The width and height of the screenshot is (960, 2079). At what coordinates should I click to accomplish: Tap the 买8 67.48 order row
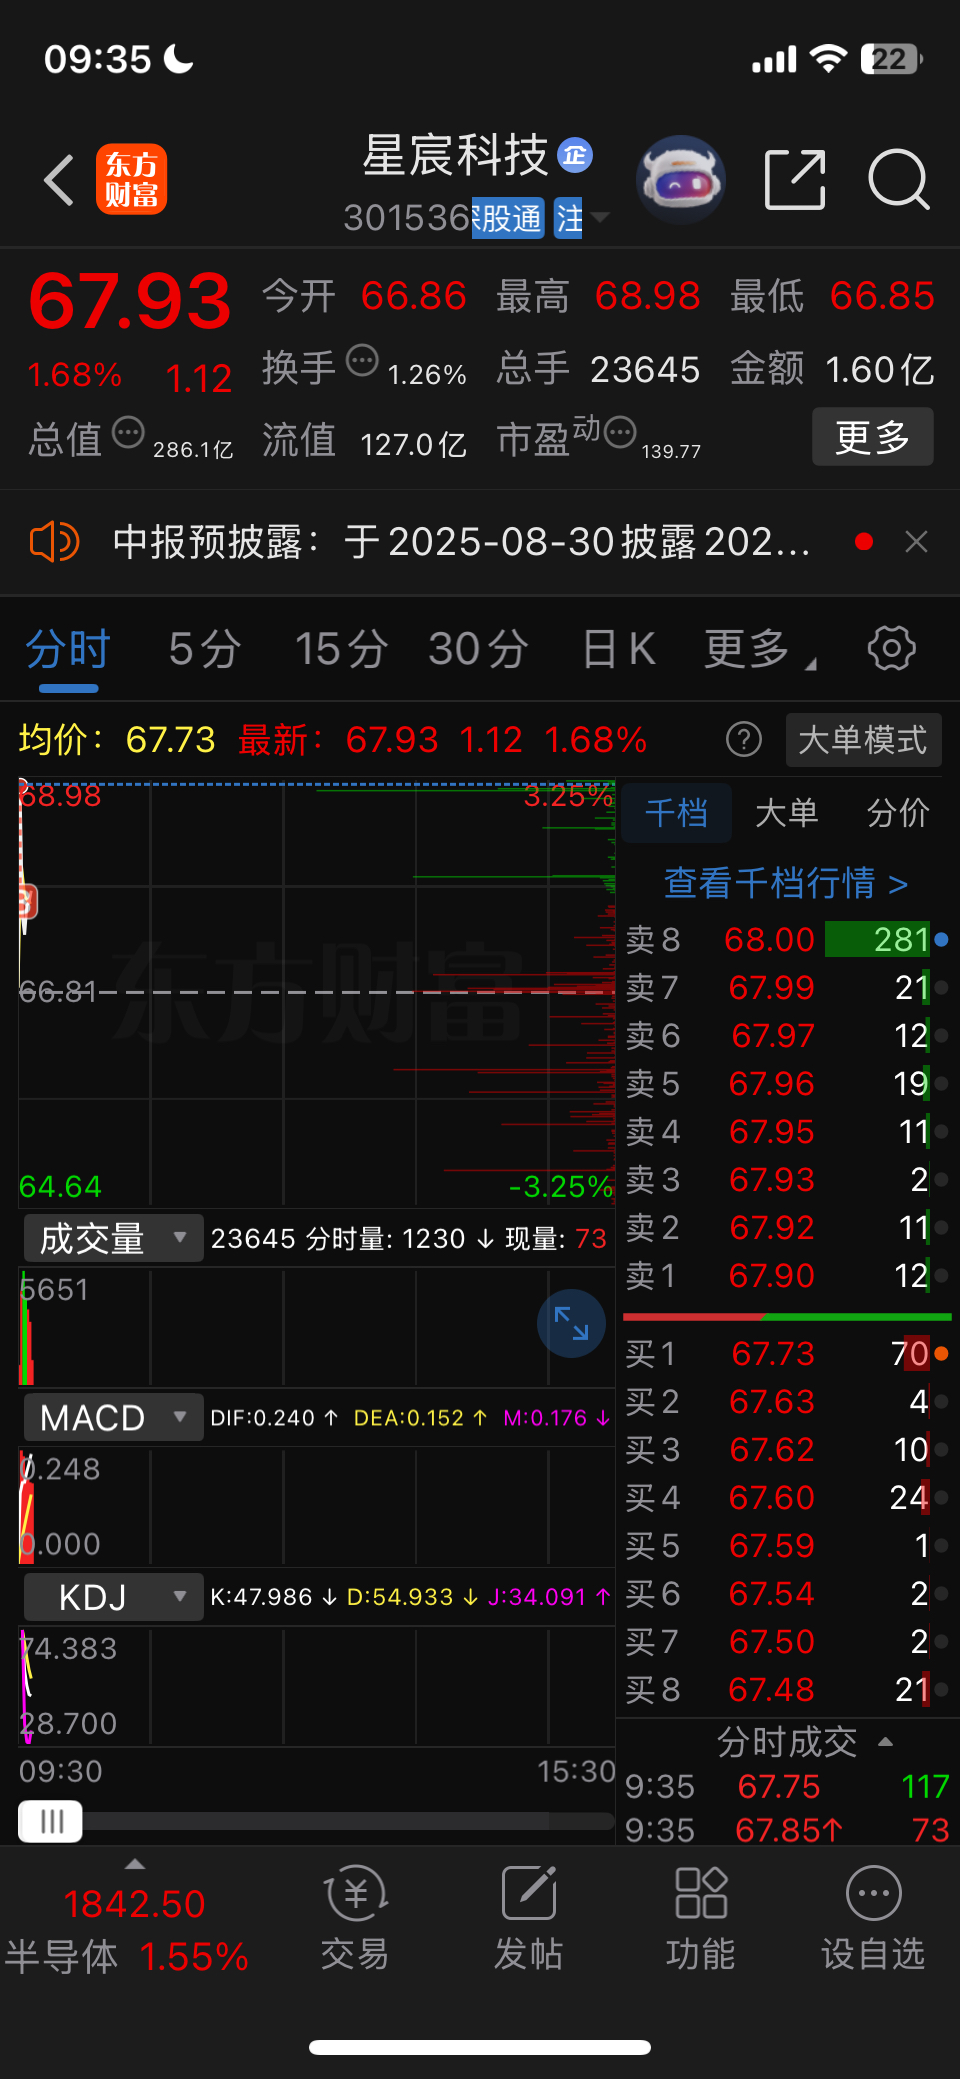pos(786,1690)
